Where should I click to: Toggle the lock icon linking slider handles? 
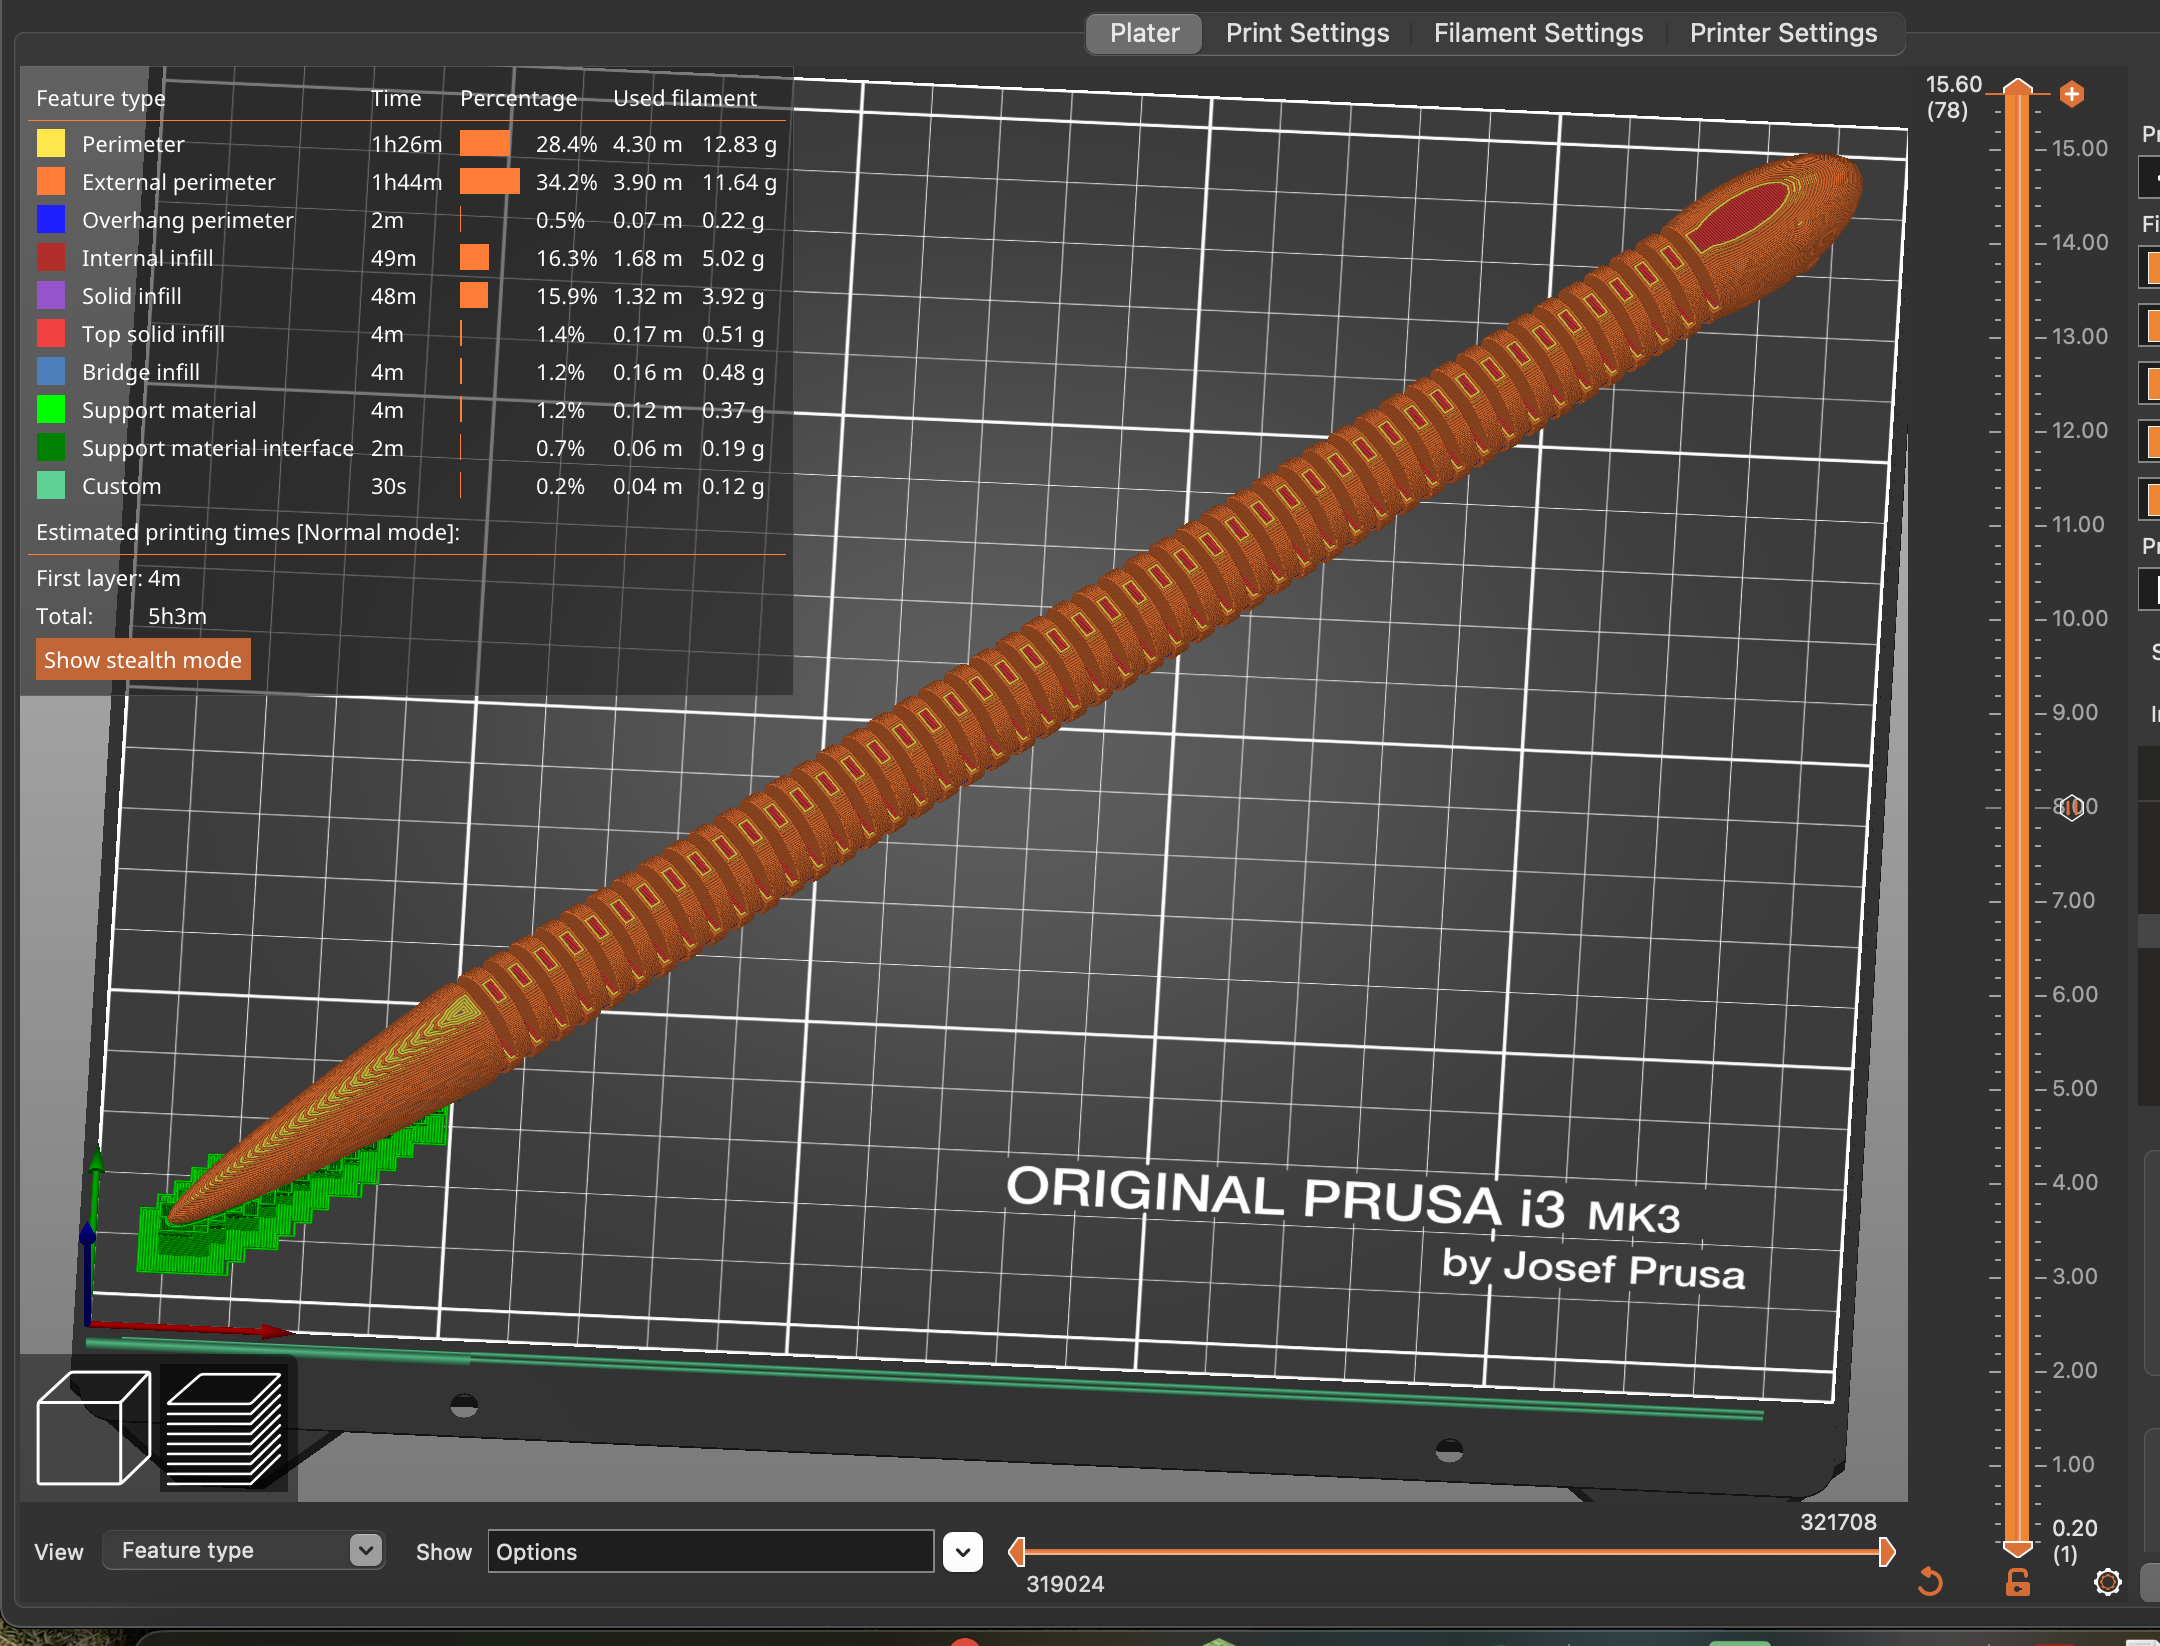coord(2019,1583)
